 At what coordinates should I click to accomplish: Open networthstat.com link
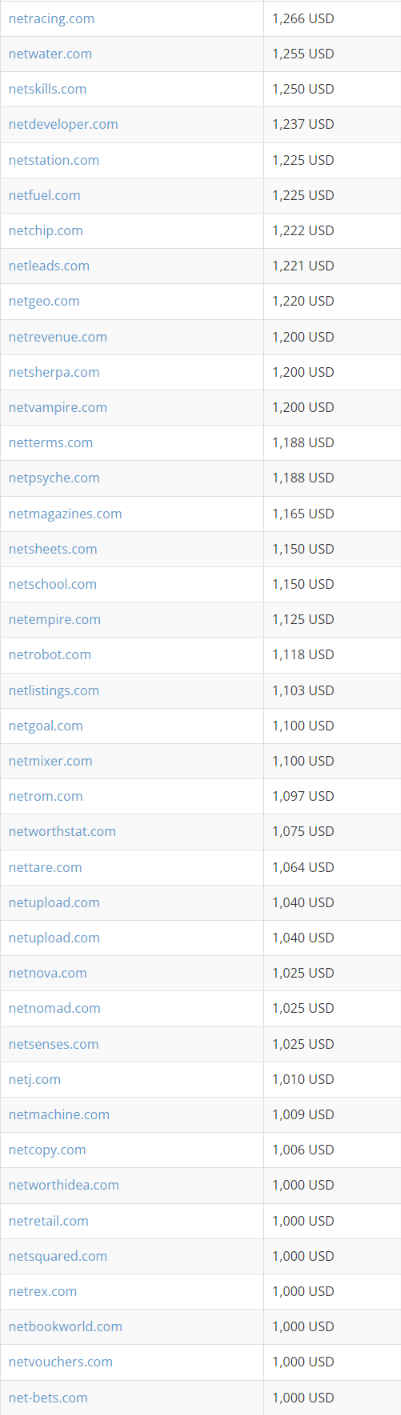point(62,831)
